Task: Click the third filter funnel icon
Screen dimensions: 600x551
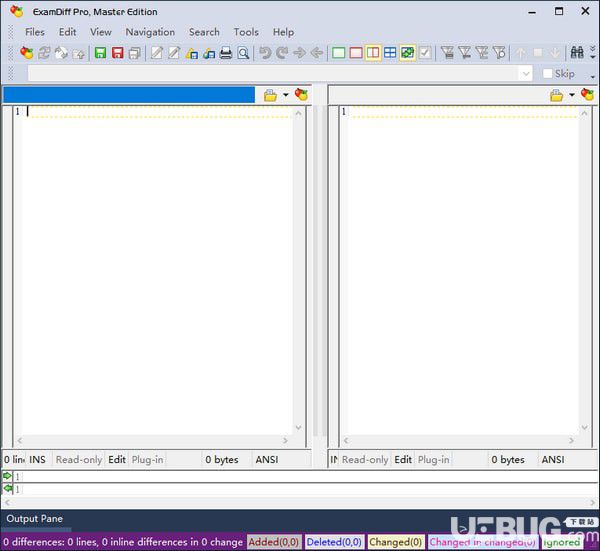Action: pos(482,52)
